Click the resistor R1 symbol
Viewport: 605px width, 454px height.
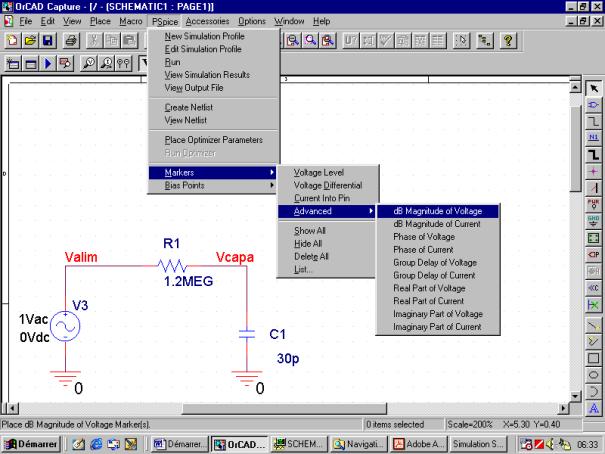click(x=172, y=266)
